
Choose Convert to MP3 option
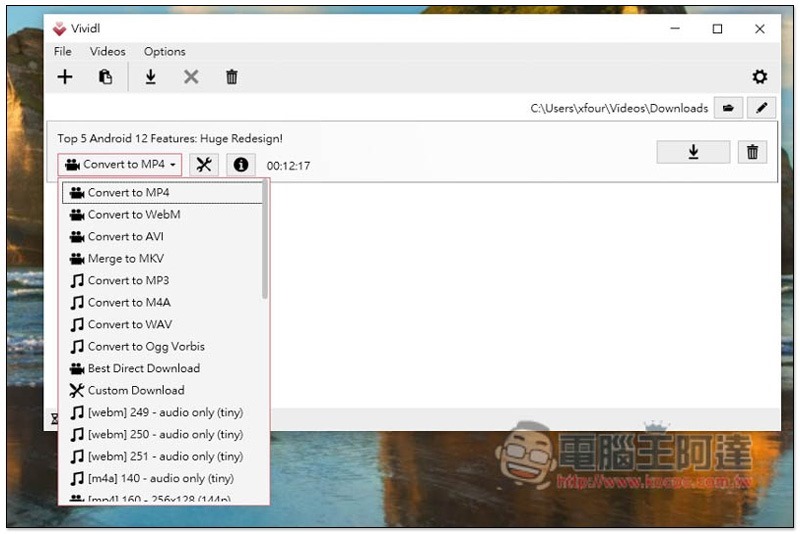click(128, 280)
